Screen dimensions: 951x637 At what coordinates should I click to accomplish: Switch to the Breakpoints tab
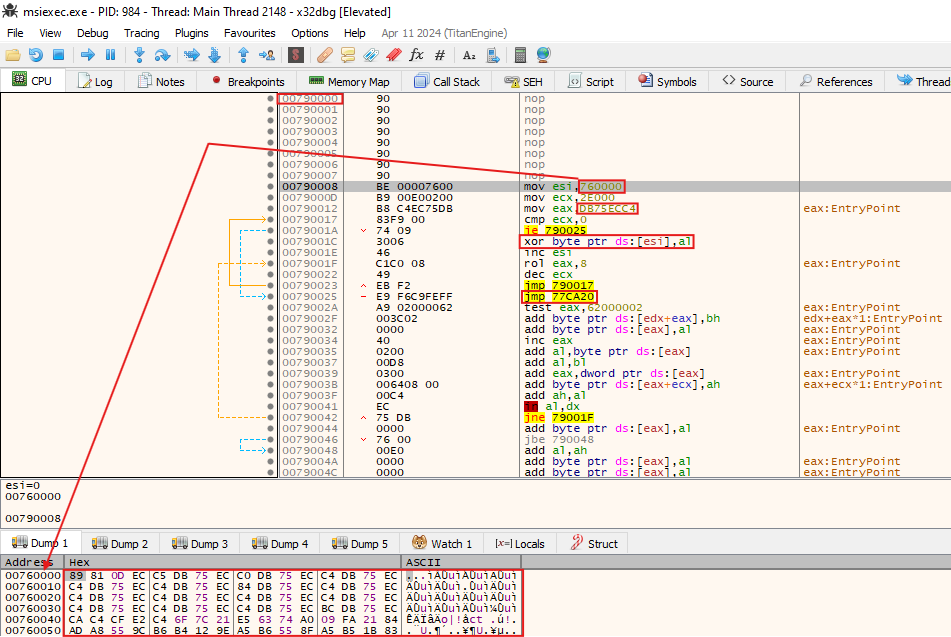coord(247,81)
